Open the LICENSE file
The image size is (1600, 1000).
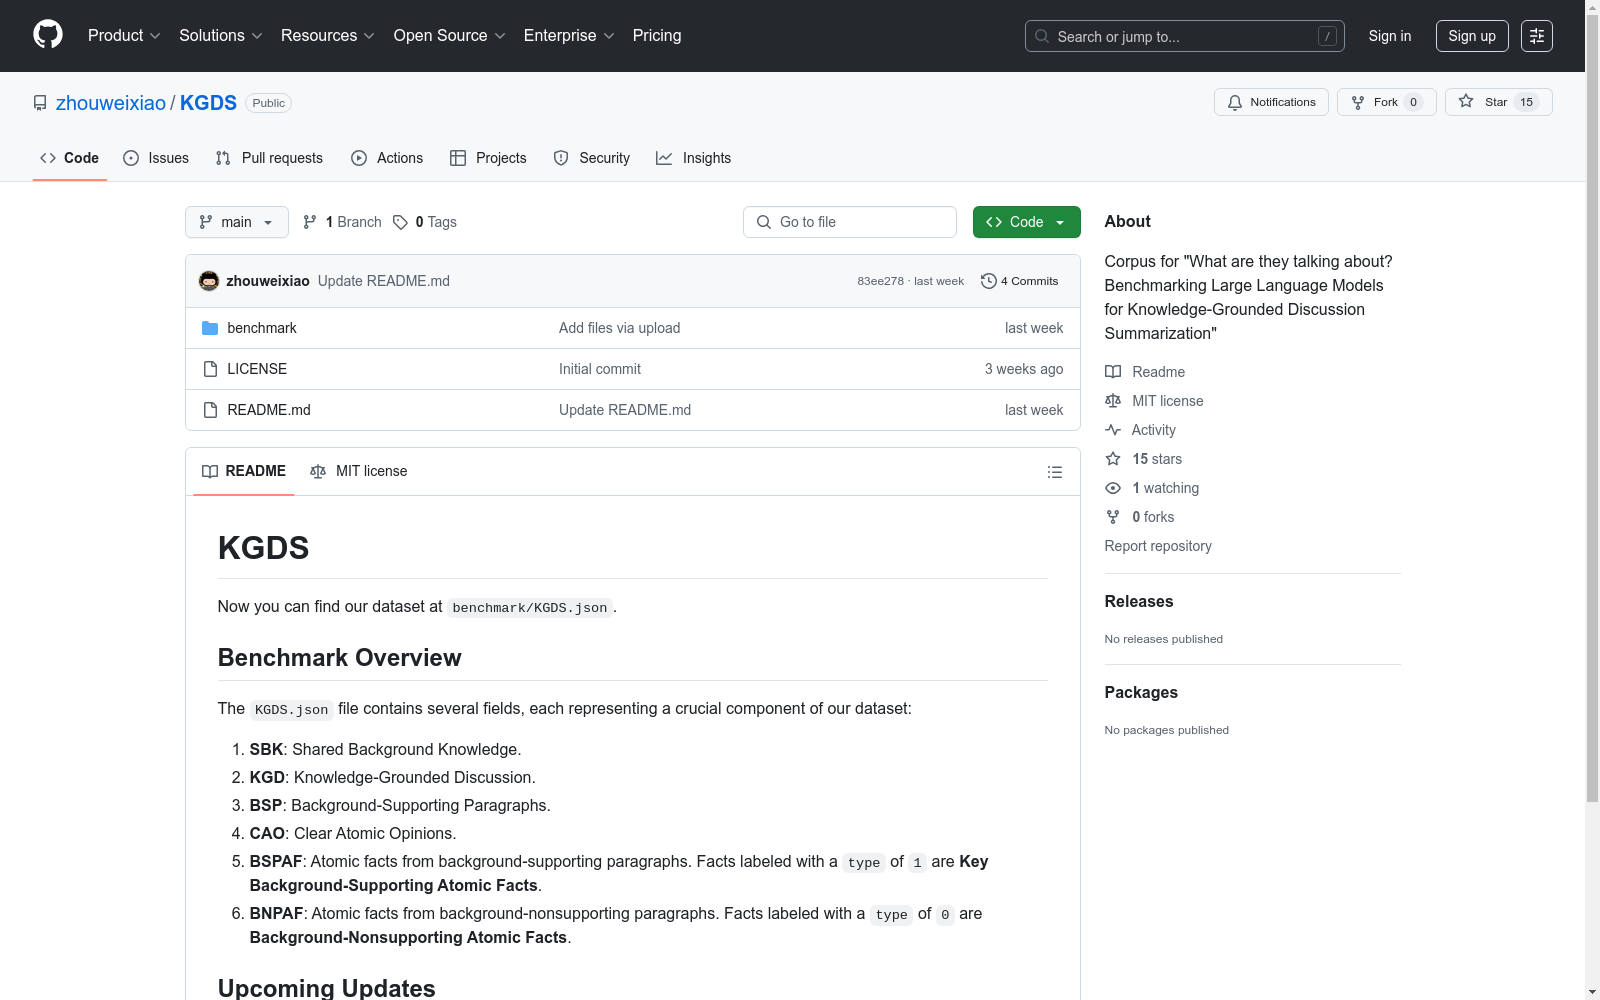pos(257,369)
